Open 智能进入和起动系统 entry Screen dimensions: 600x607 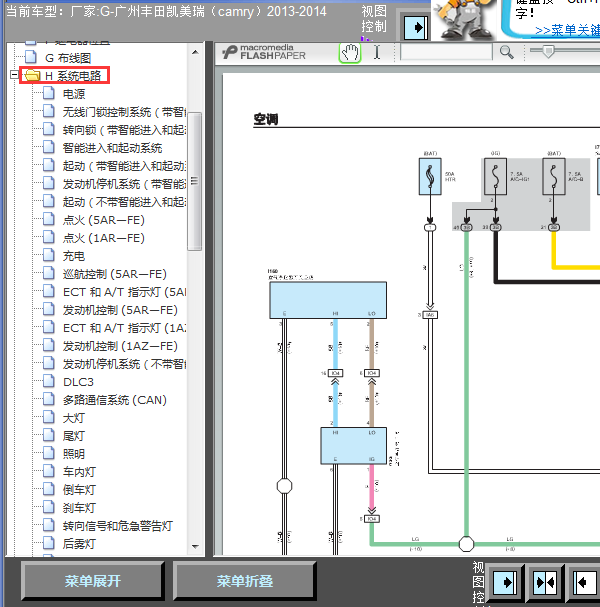[112, 148]
